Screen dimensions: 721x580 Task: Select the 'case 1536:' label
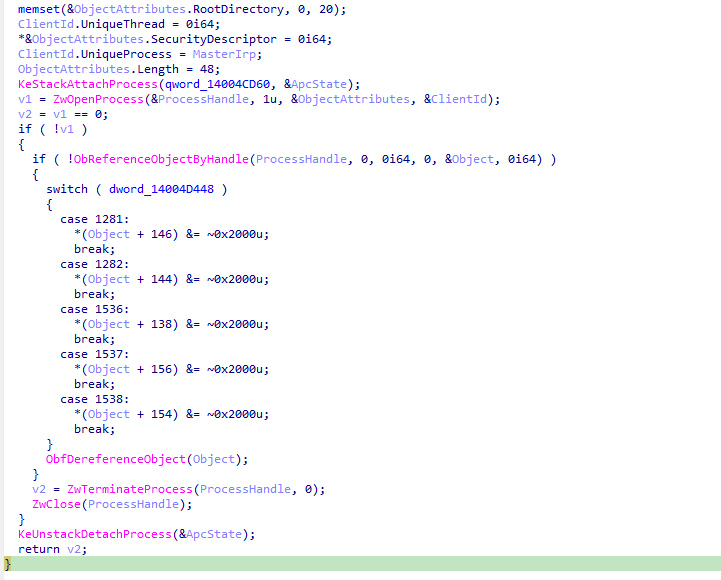[95, 309]
